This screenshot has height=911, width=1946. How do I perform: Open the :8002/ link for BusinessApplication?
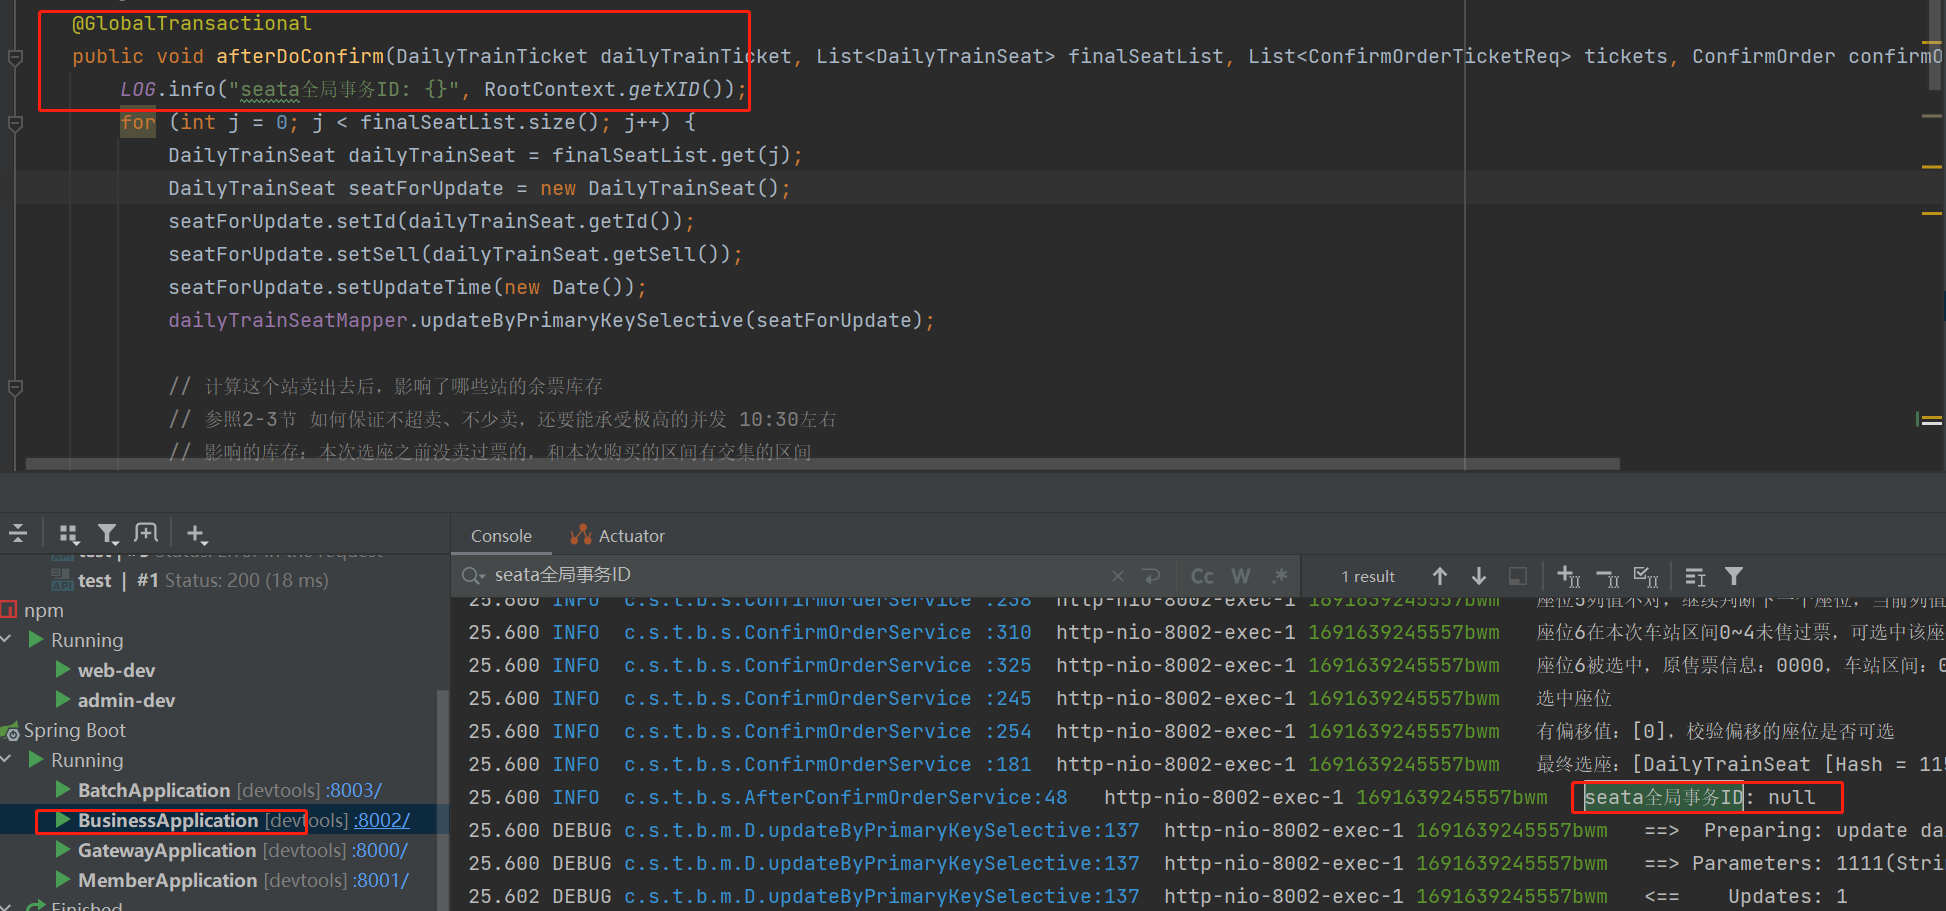point(383,820)
